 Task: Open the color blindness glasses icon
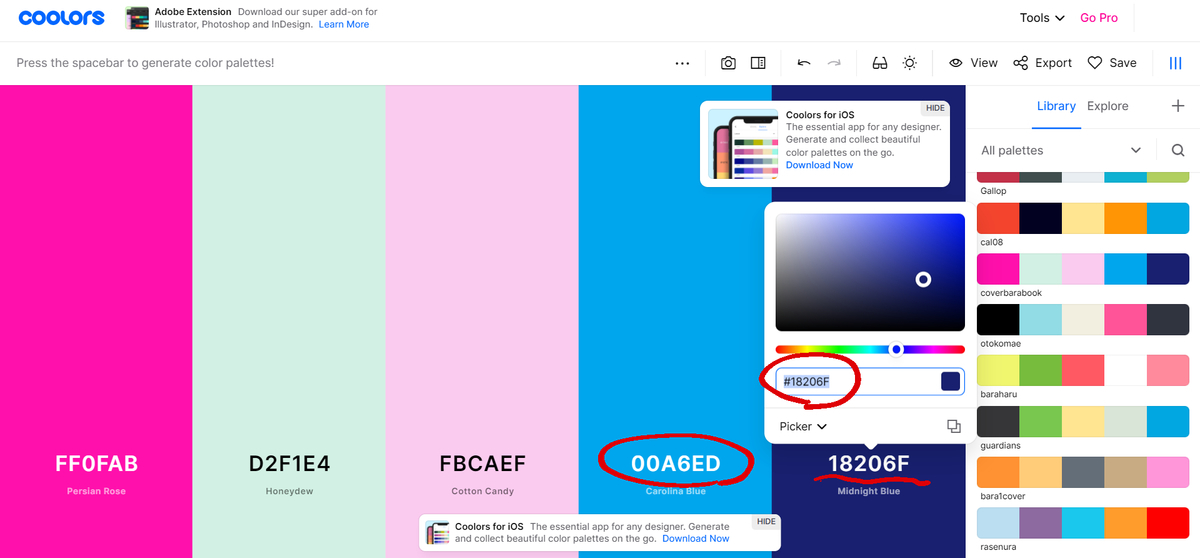(x=880, y=63)
